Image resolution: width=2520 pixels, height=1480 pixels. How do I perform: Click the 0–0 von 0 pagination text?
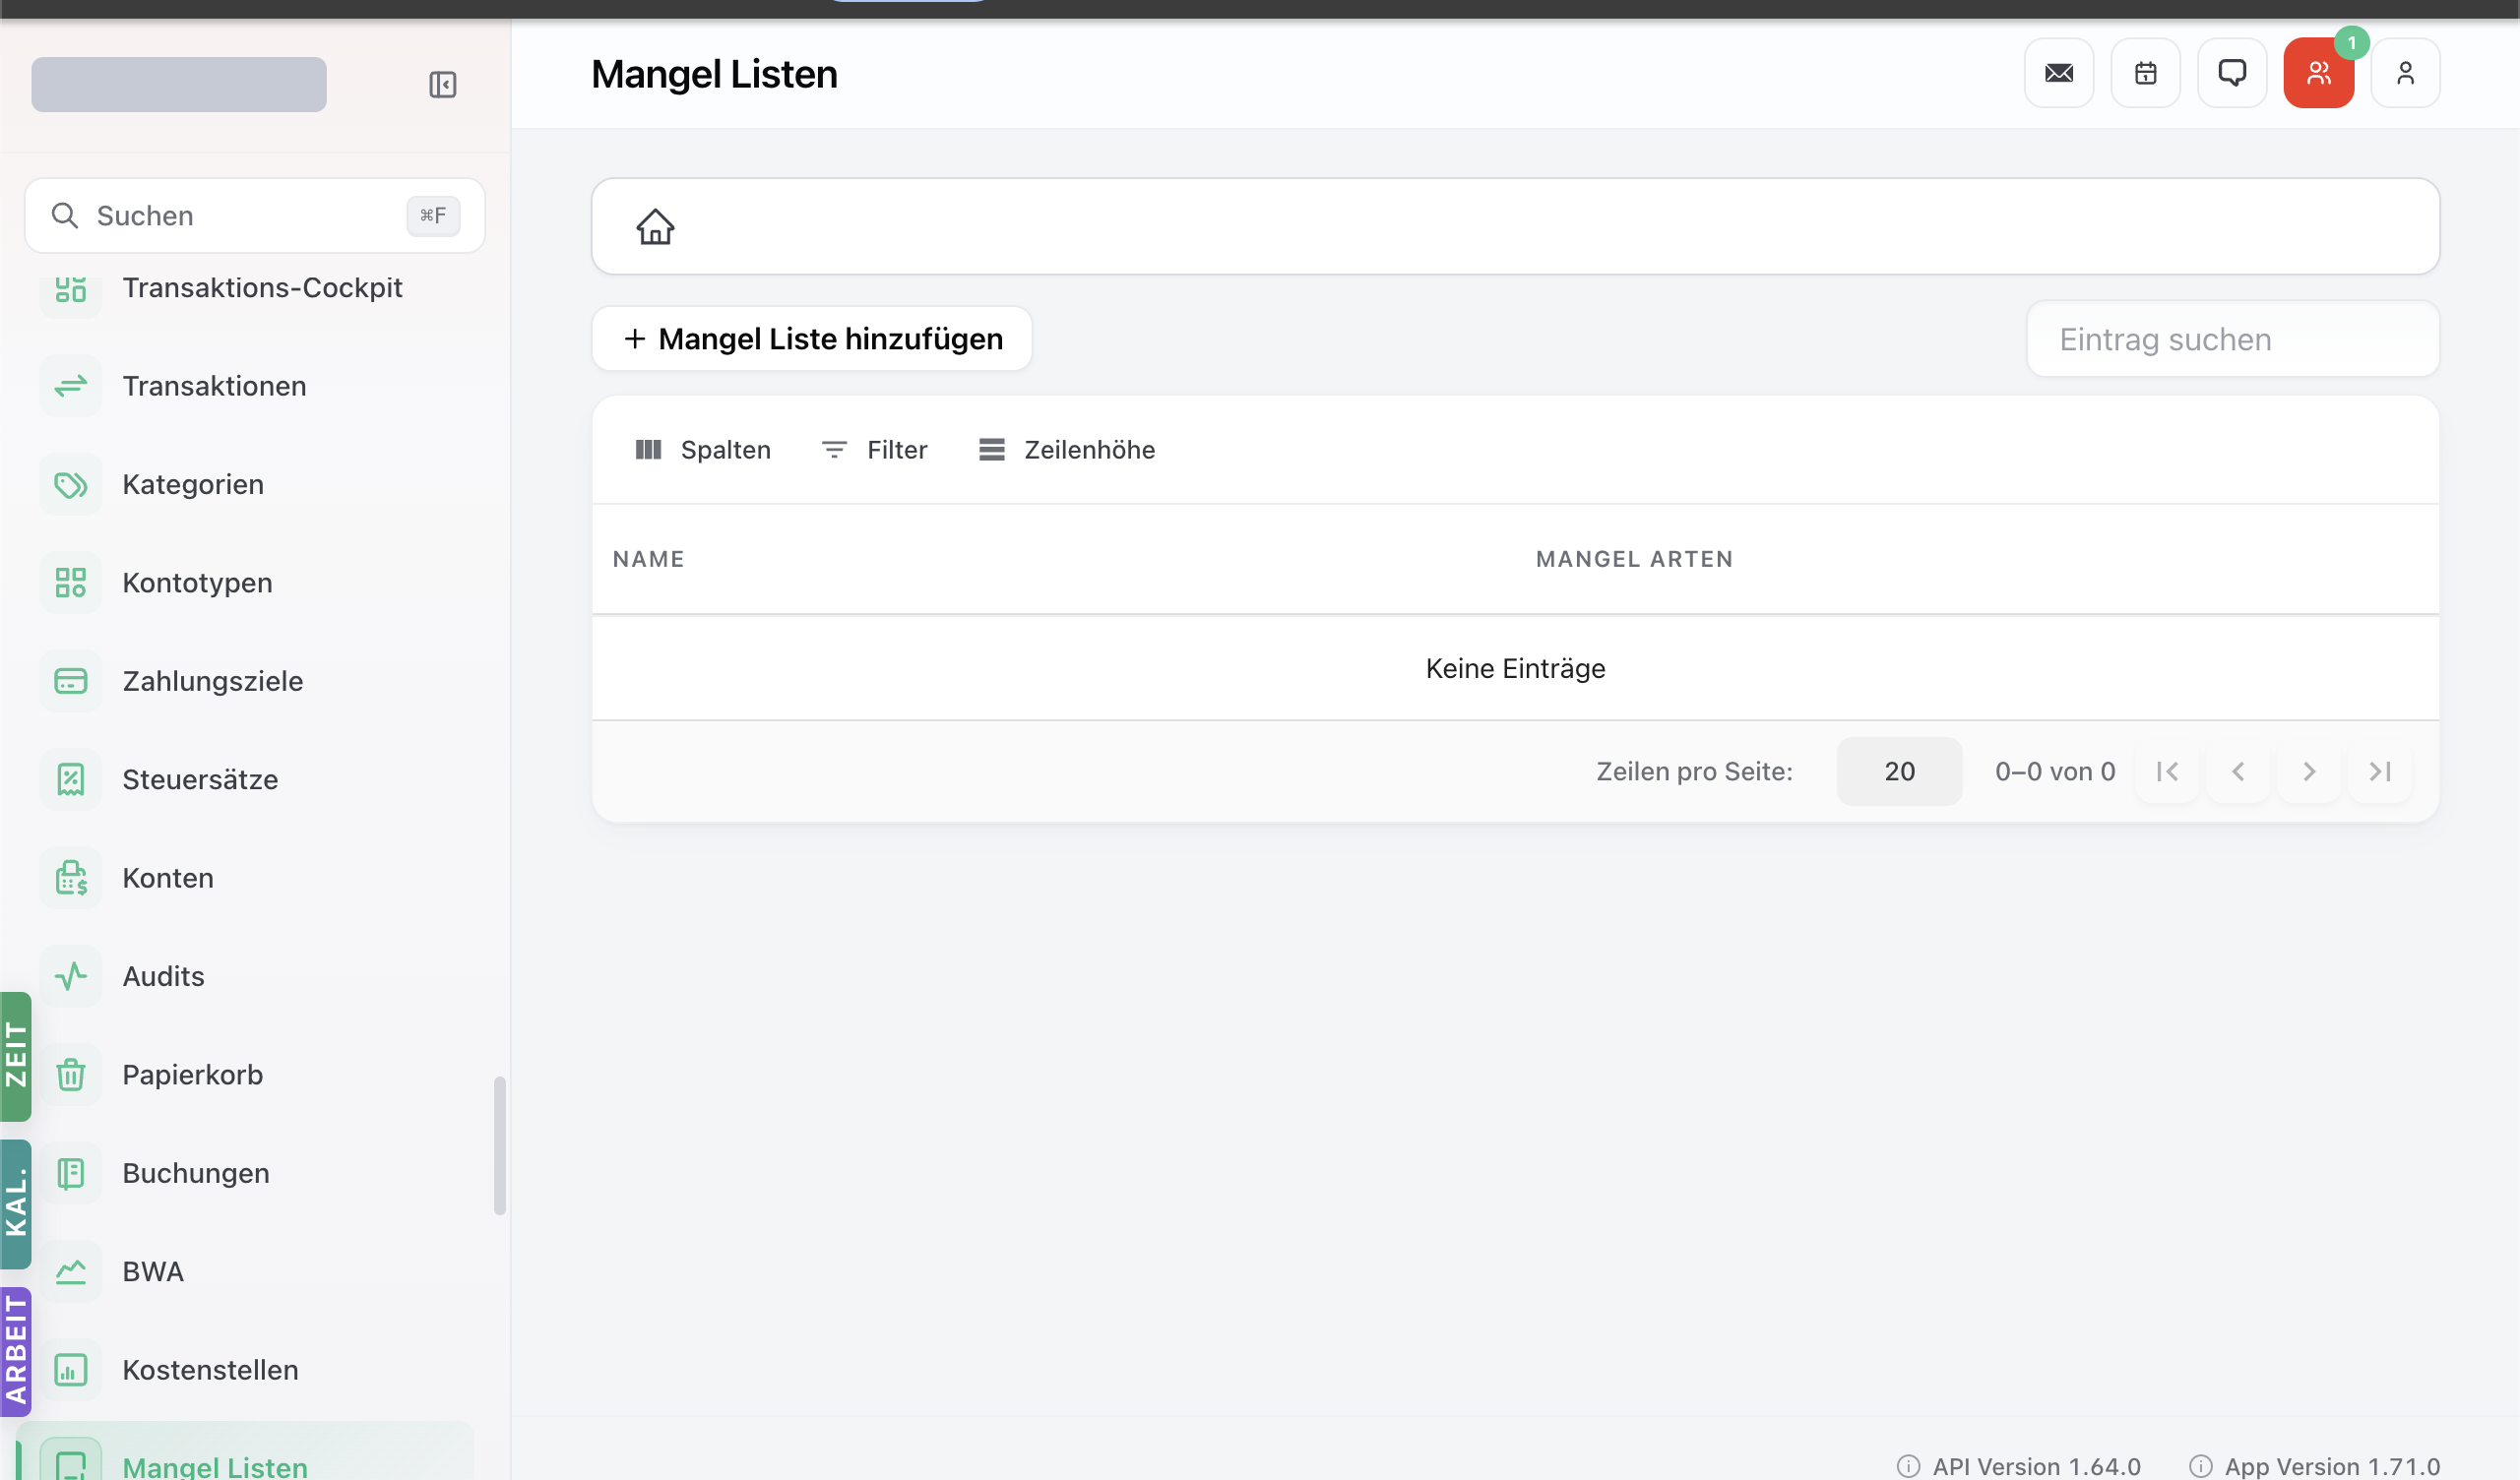tap(2055, 771)
